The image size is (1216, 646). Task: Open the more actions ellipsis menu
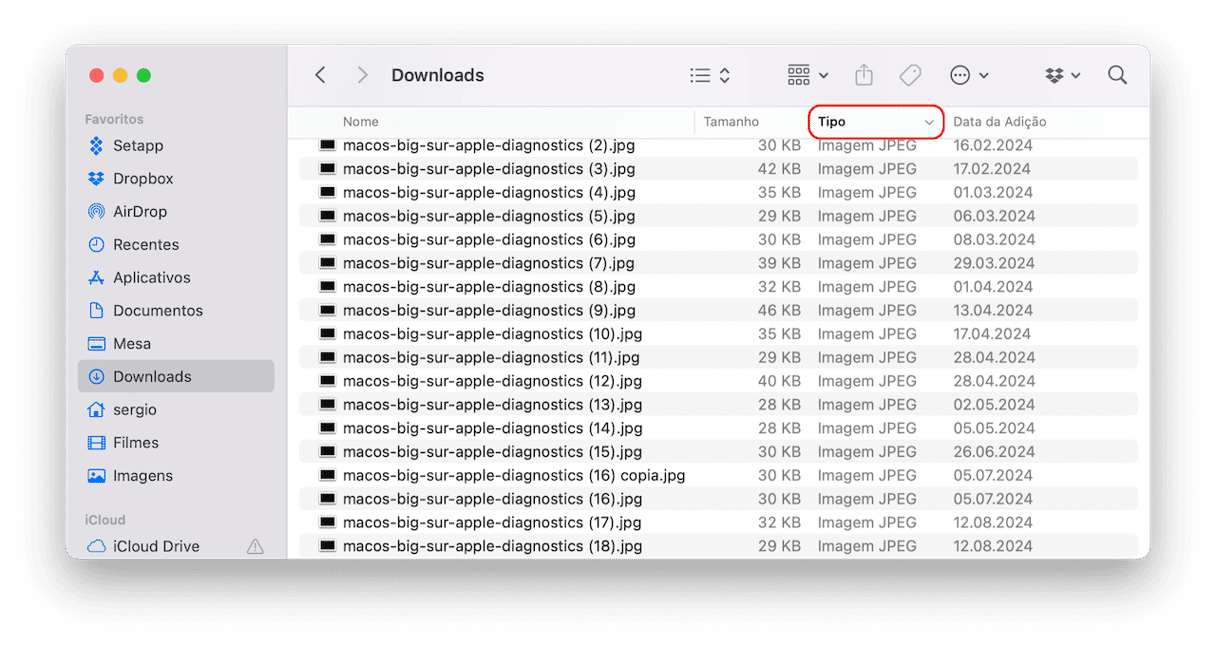pyautogui.click(x=968, y=75)
